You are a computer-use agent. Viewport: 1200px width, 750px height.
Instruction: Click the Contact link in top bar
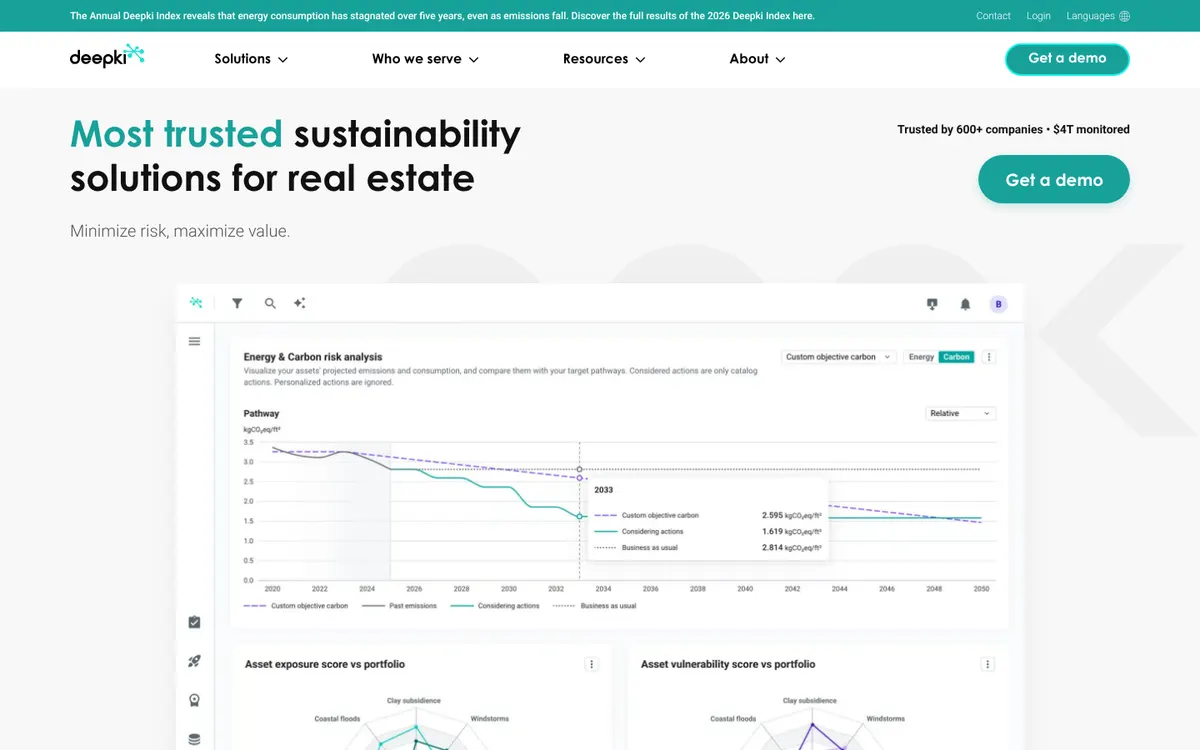[x=993, y=16]
